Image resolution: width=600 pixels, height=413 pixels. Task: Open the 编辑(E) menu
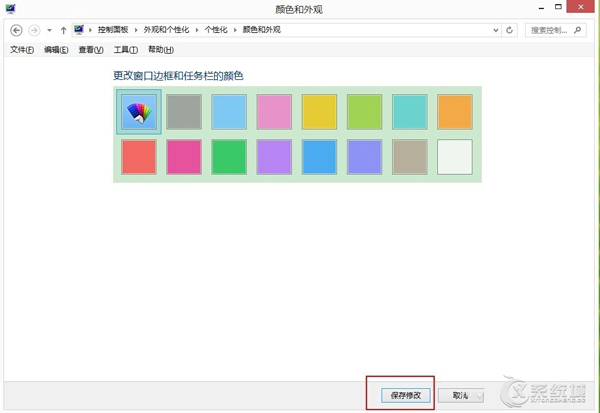click(x=56, y=50)
